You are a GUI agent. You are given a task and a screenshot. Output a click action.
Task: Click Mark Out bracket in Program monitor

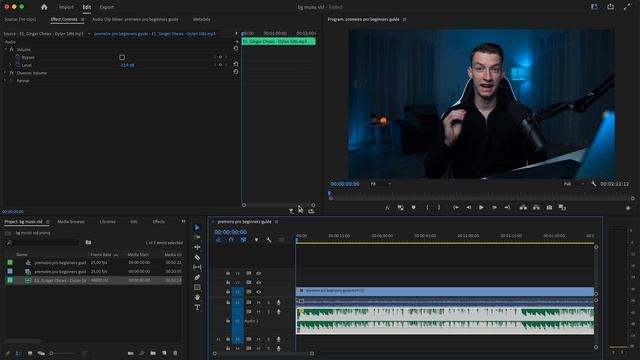pyautogui.click(x=439, y=208)
